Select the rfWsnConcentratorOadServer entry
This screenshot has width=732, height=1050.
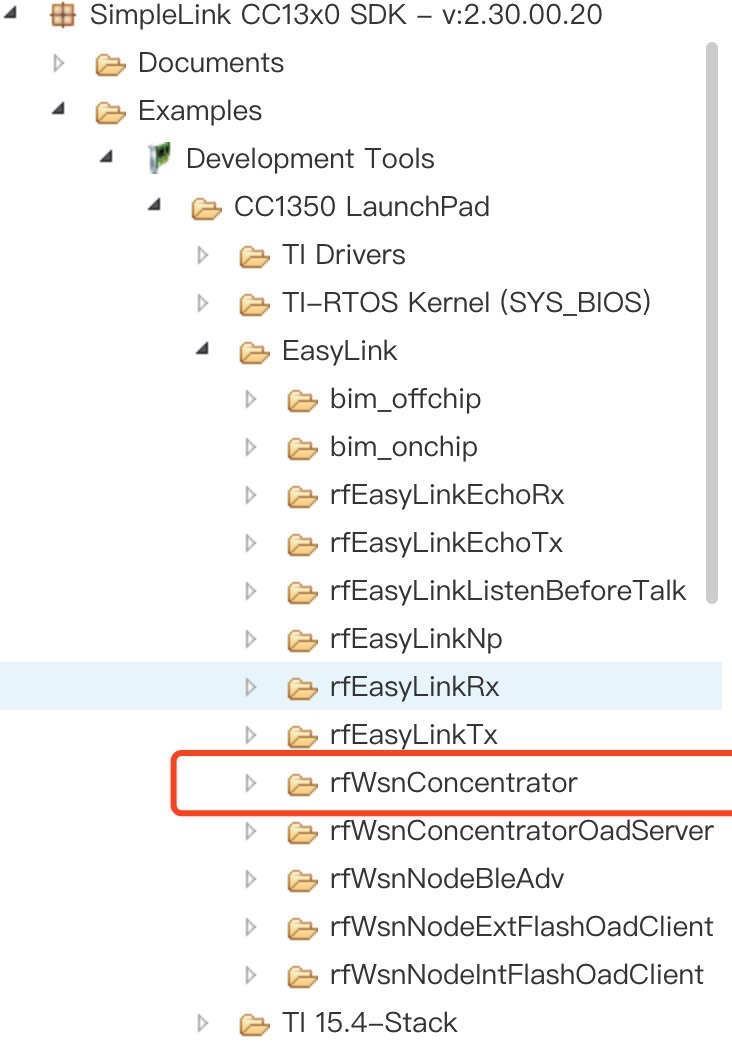521,831
